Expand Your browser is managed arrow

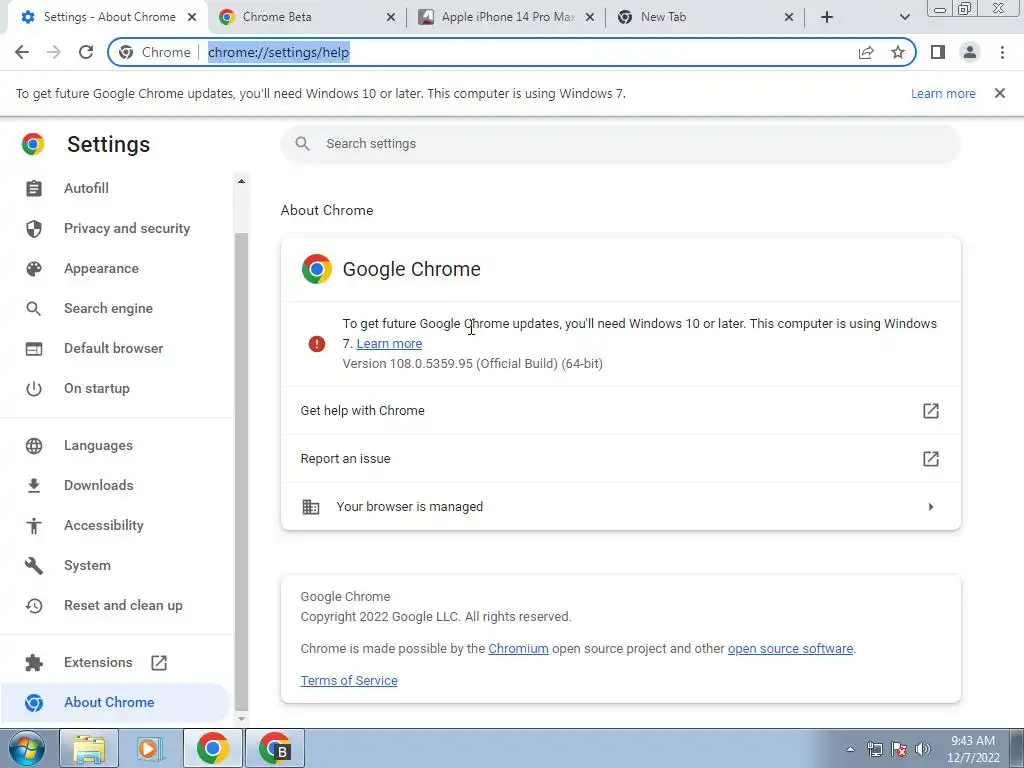931,507
